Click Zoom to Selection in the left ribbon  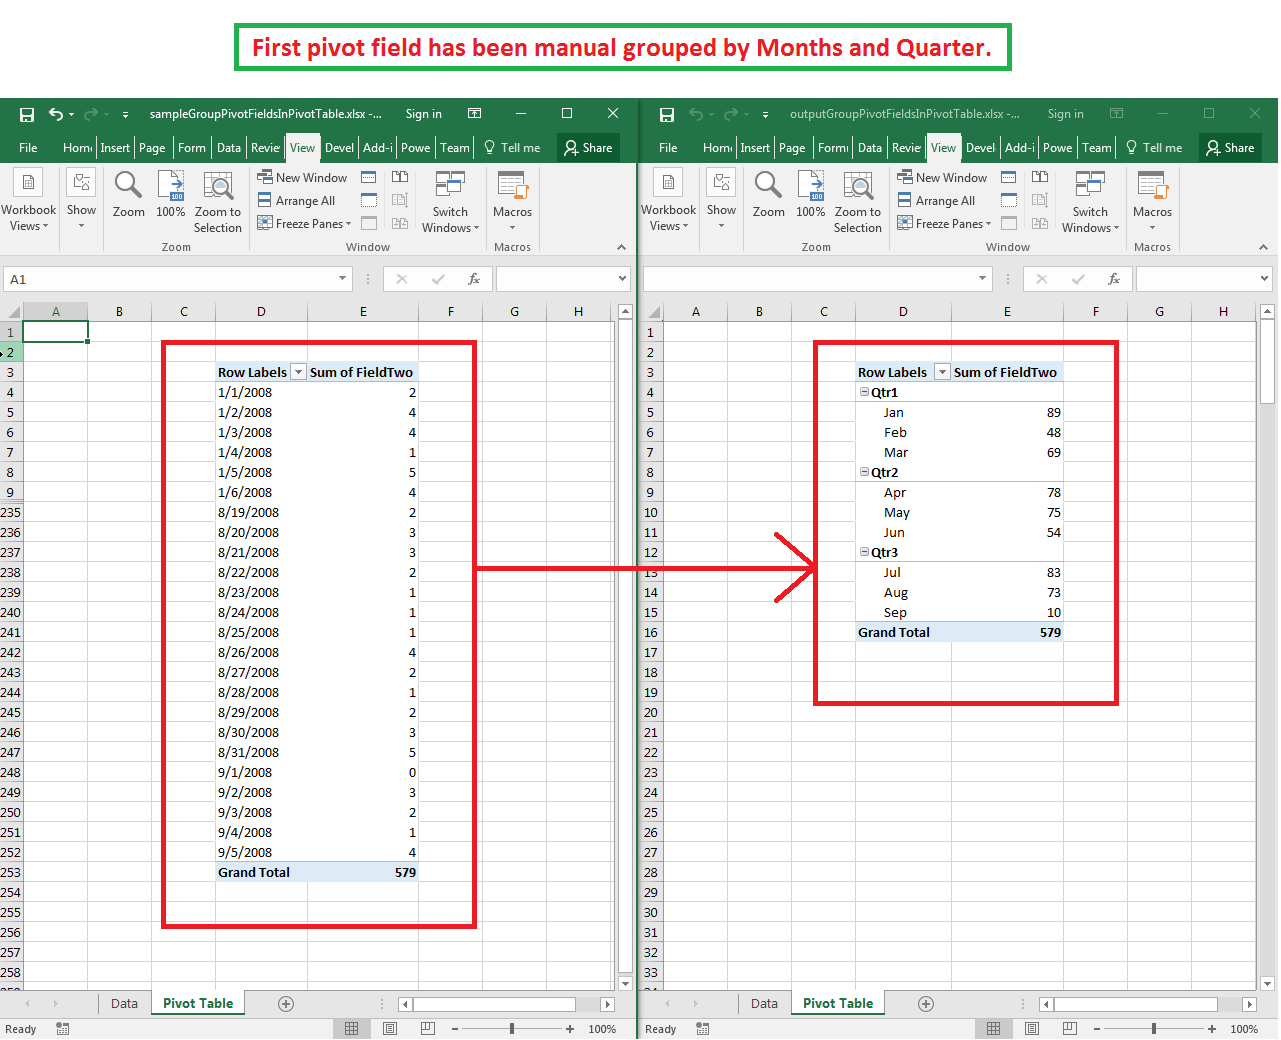(x=218, y=200)
